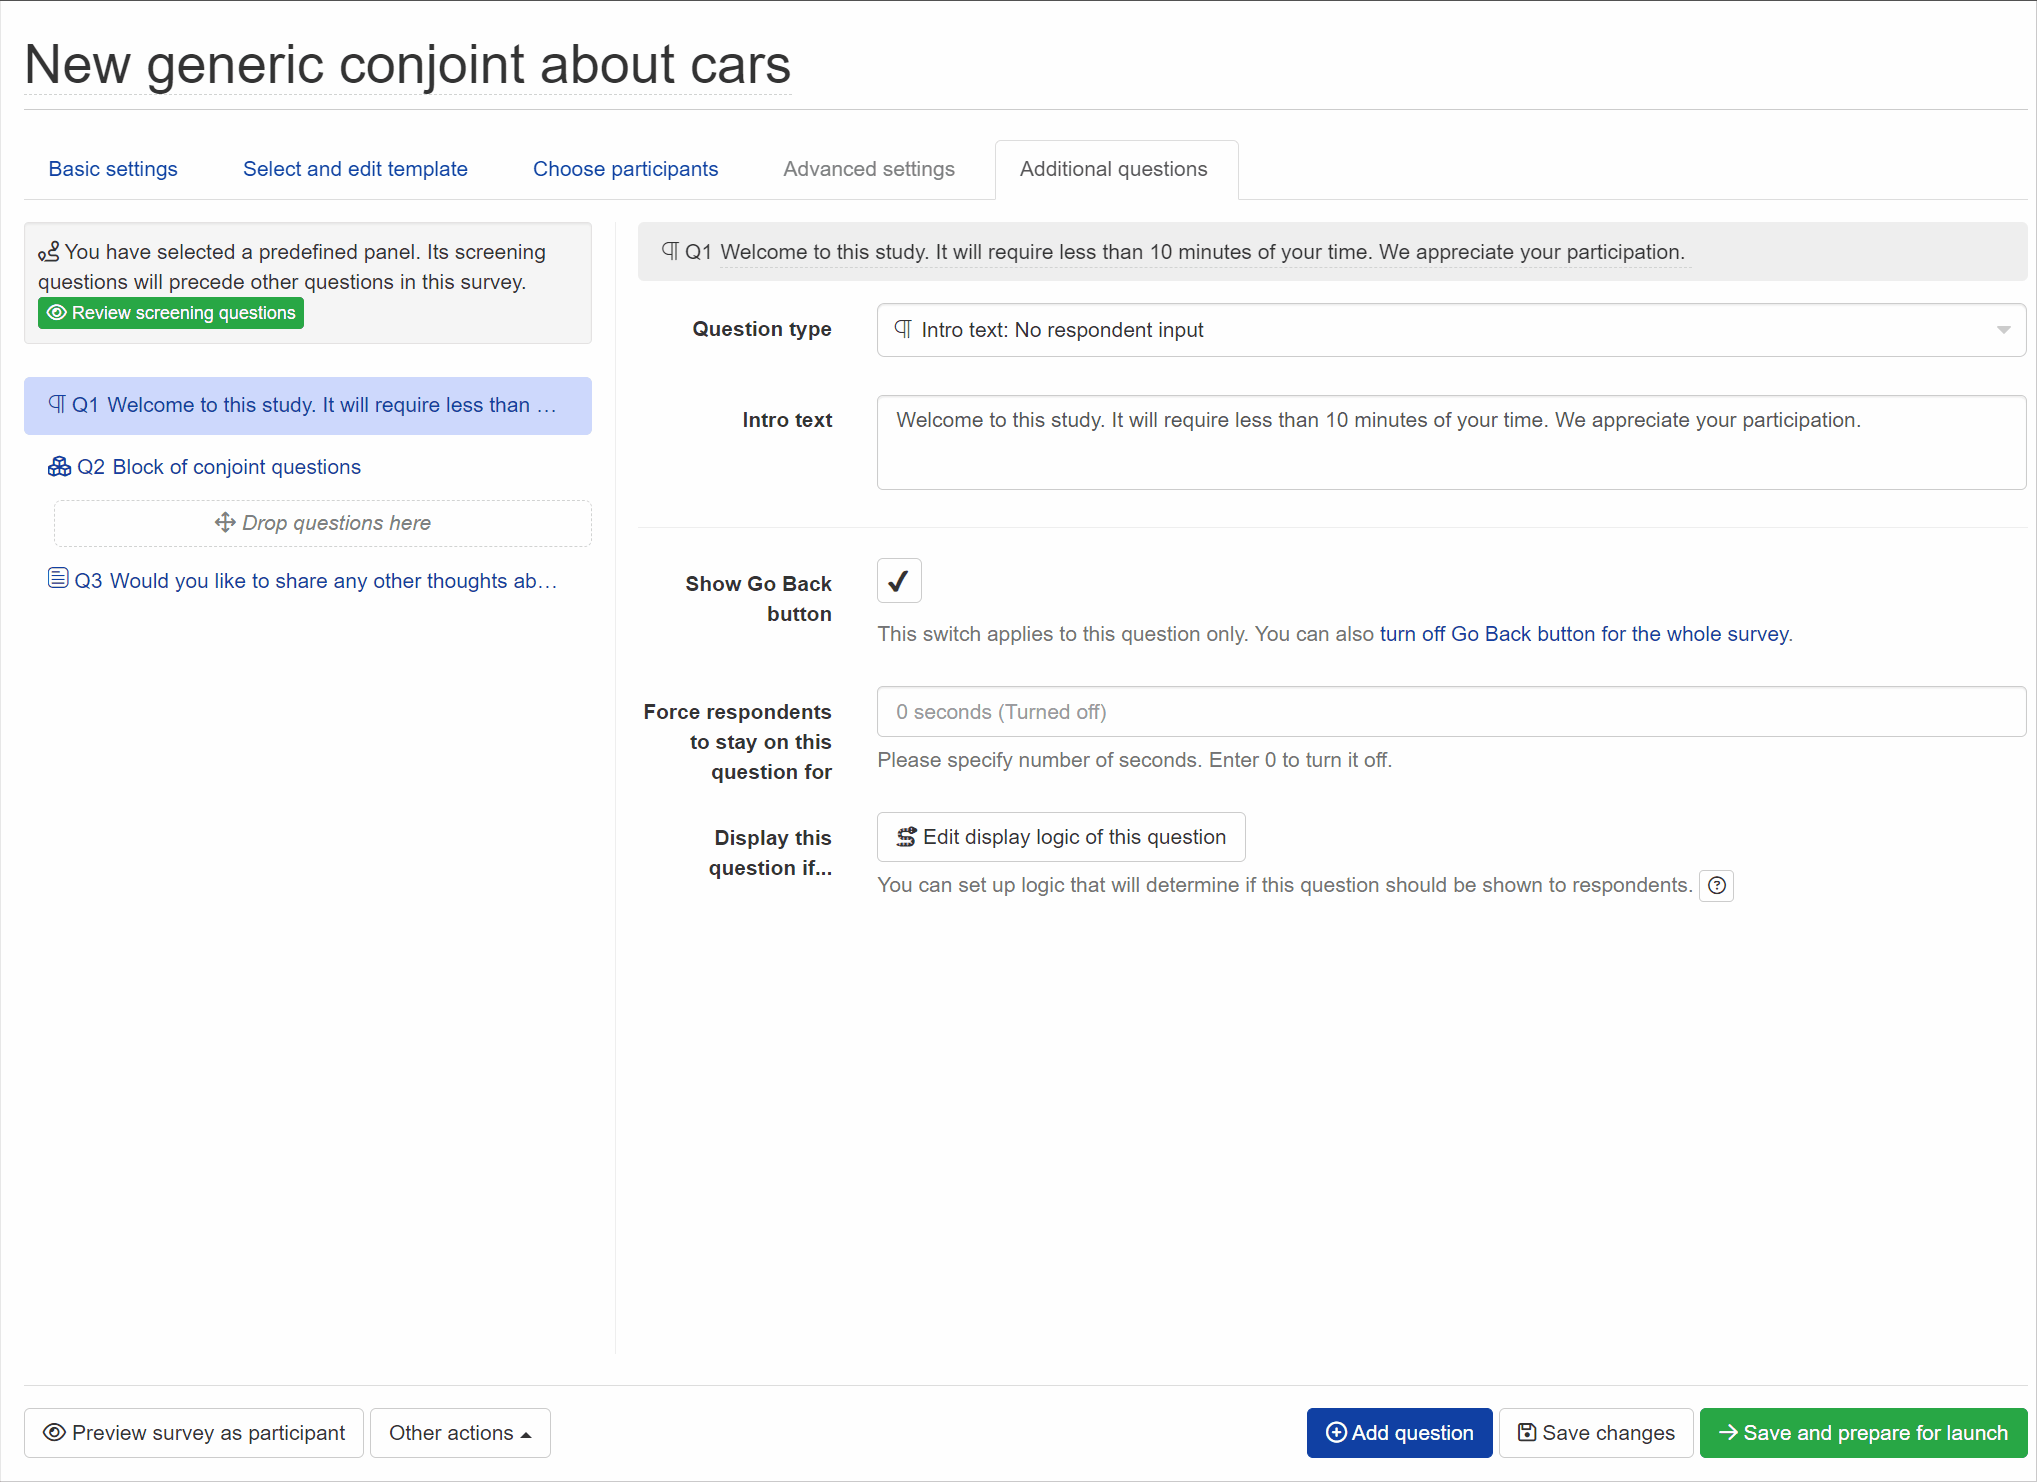The image size is (2037, 1482).
Task: Click the display logic help question icon
Action: [1716, 885]
